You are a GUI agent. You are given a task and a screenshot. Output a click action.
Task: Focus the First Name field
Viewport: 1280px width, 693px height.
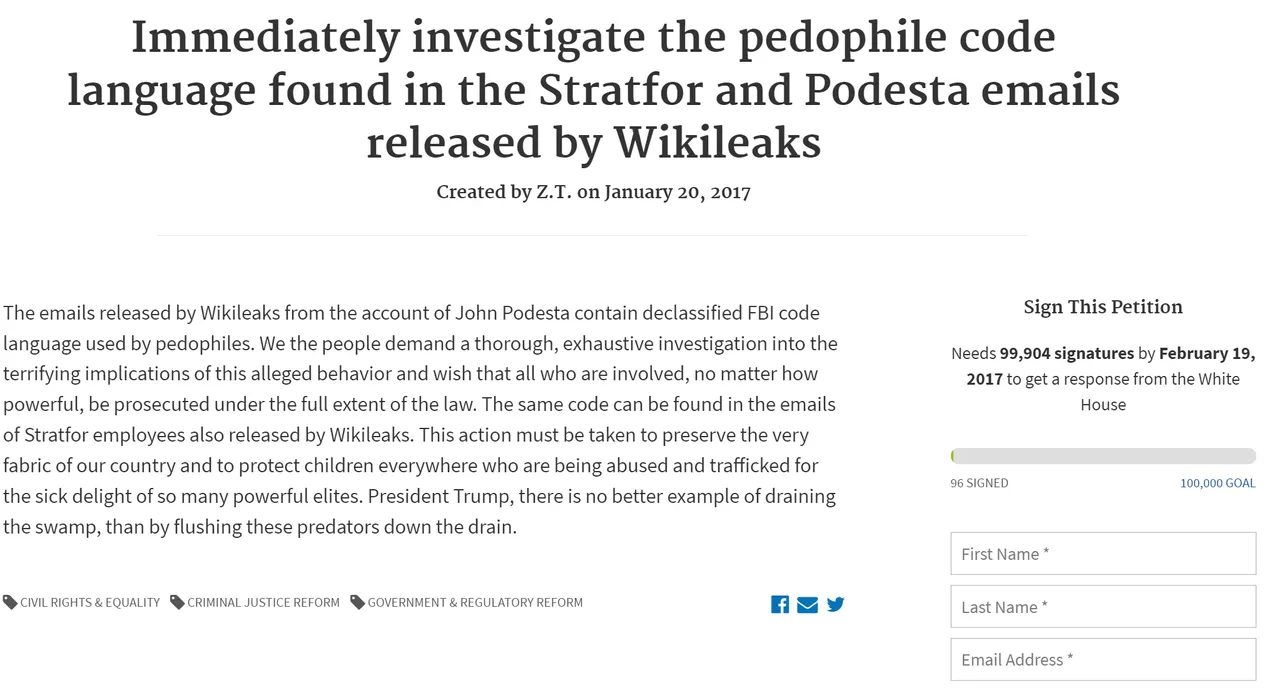(x=1103, y=553)
